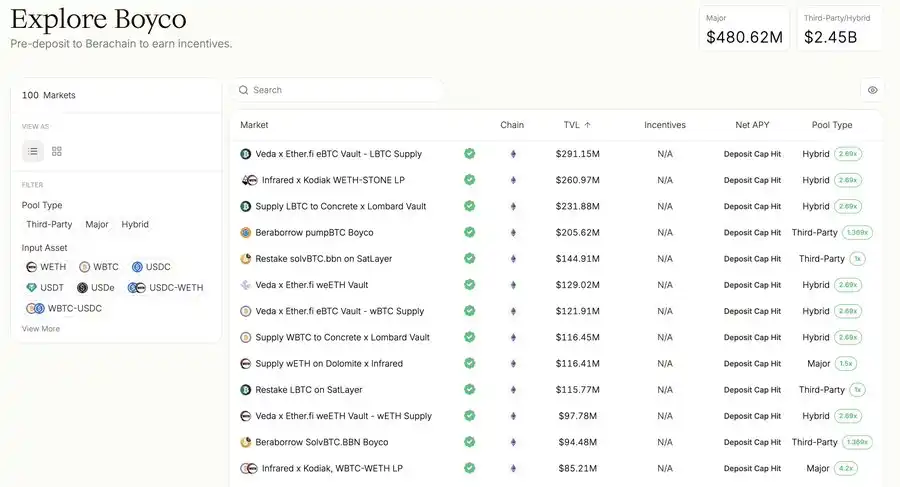Screen dimensions: 900x487
Task: Click the 2.69x multiplier badge on first row
Action: tap(847, 154)
